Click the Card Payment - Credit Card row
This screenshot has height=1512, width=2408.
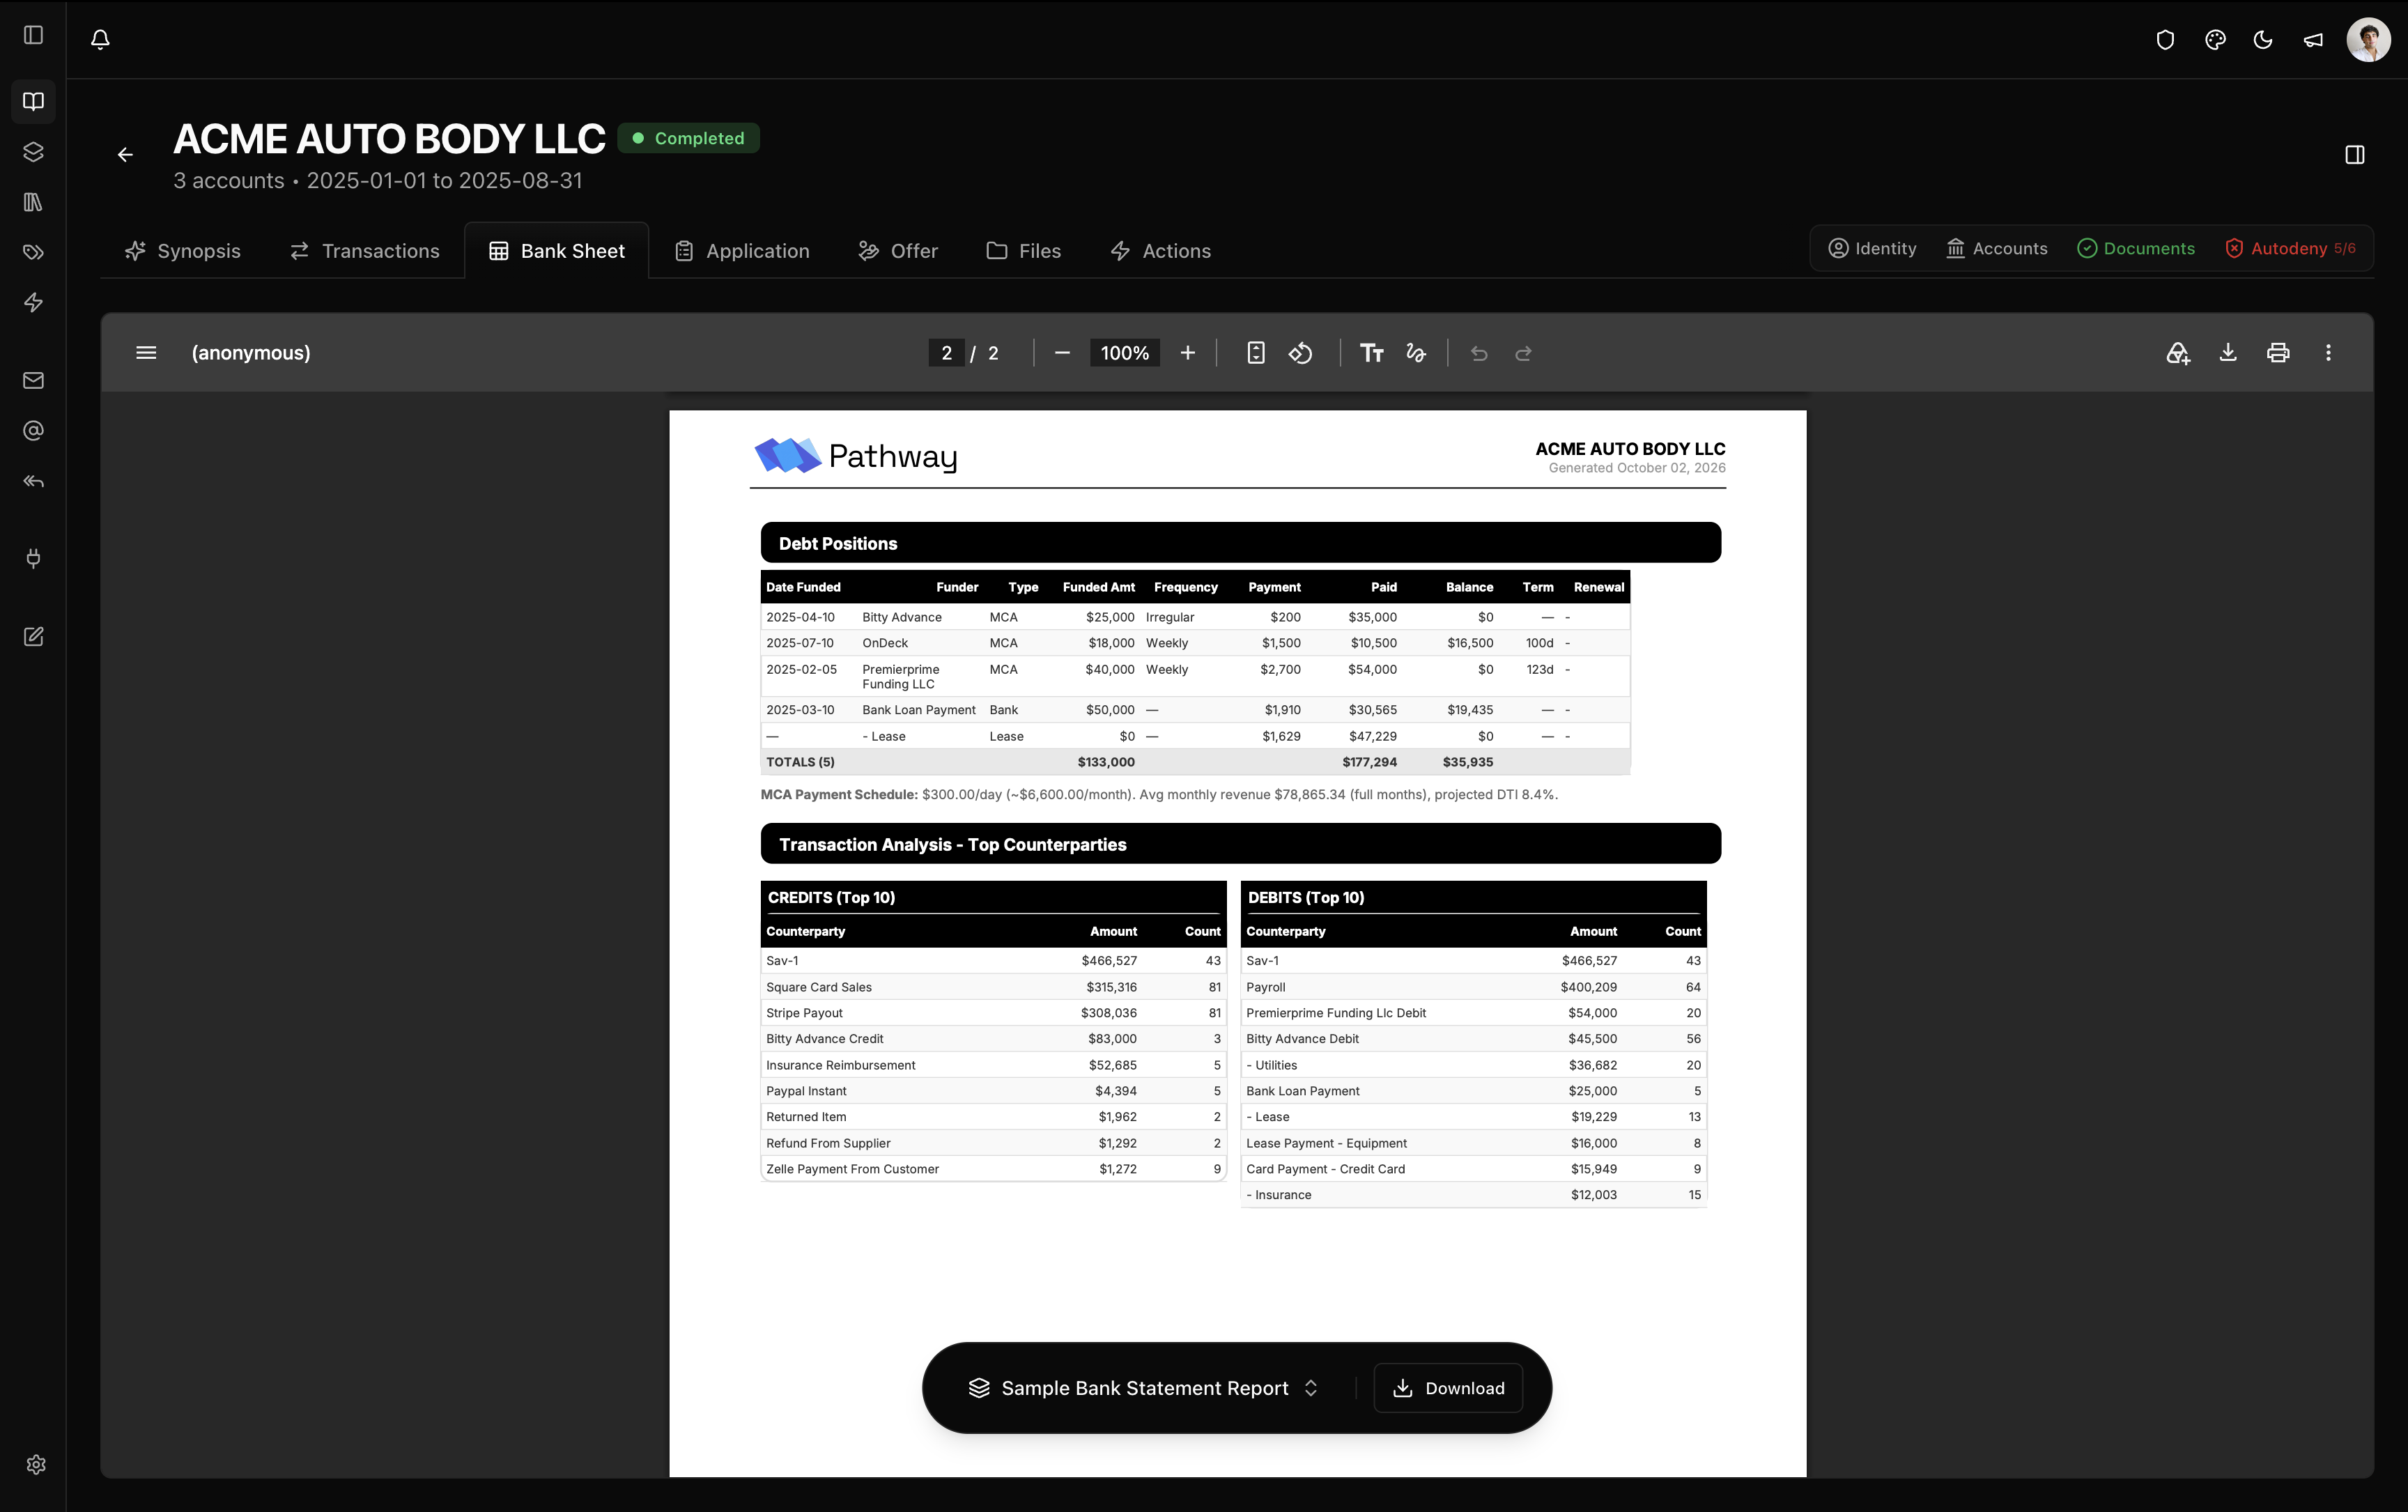[x=1473, y=1169]
